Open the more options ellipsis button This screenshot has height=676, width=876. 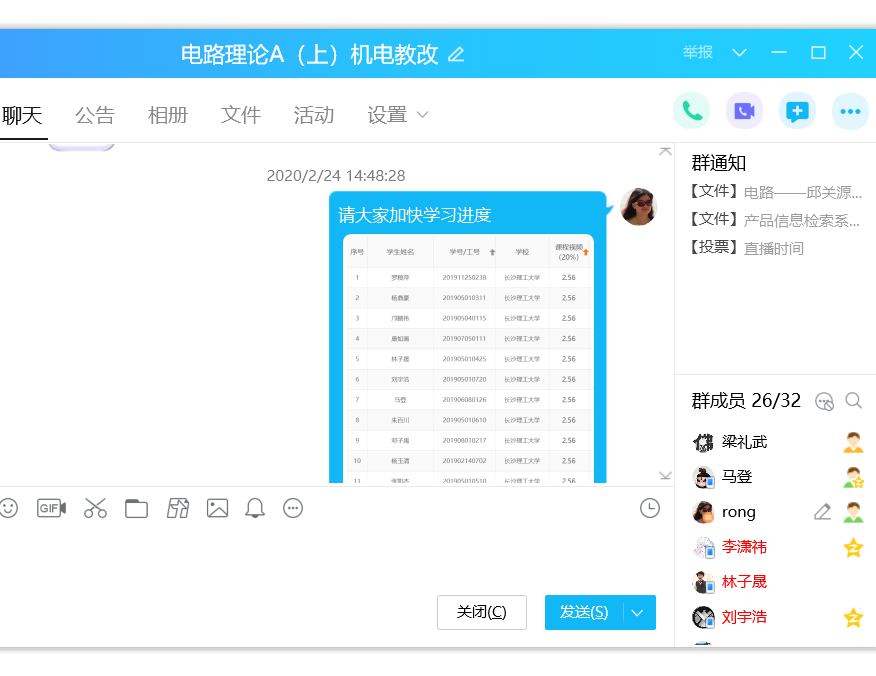(x=850, y=111)
